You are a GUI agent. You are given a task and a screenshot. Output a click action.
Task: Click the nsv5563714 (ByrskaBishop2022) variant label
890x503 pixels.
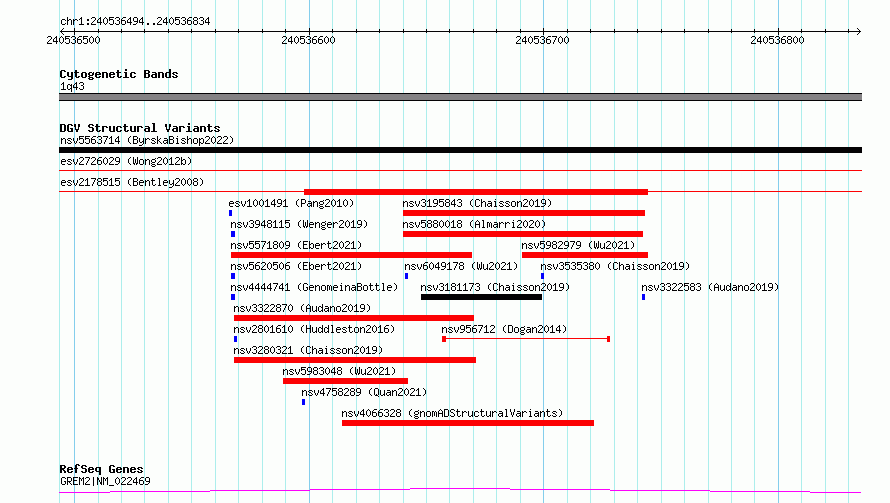tap(147, 140)
